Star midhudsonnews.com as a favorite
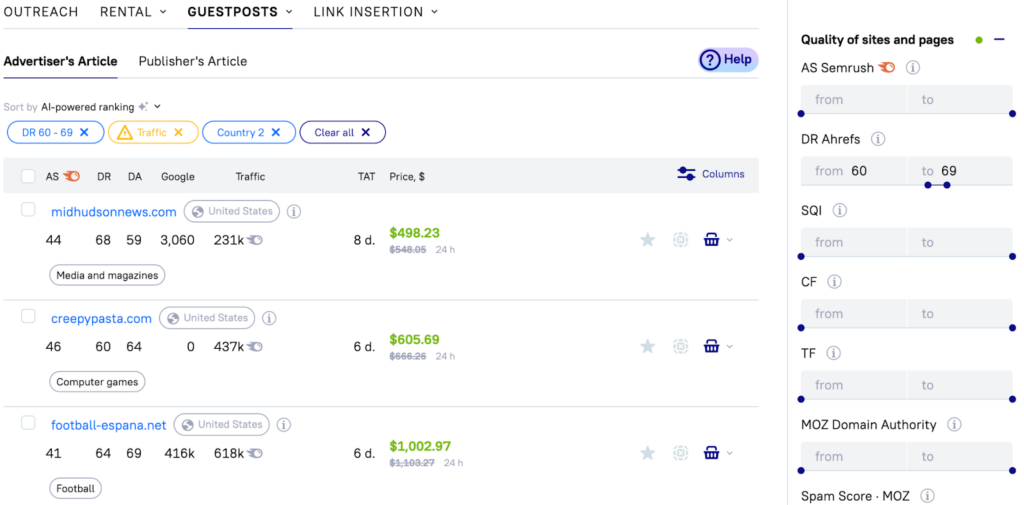The width and height of the screenshot is (1024, 505). [647, 240]
